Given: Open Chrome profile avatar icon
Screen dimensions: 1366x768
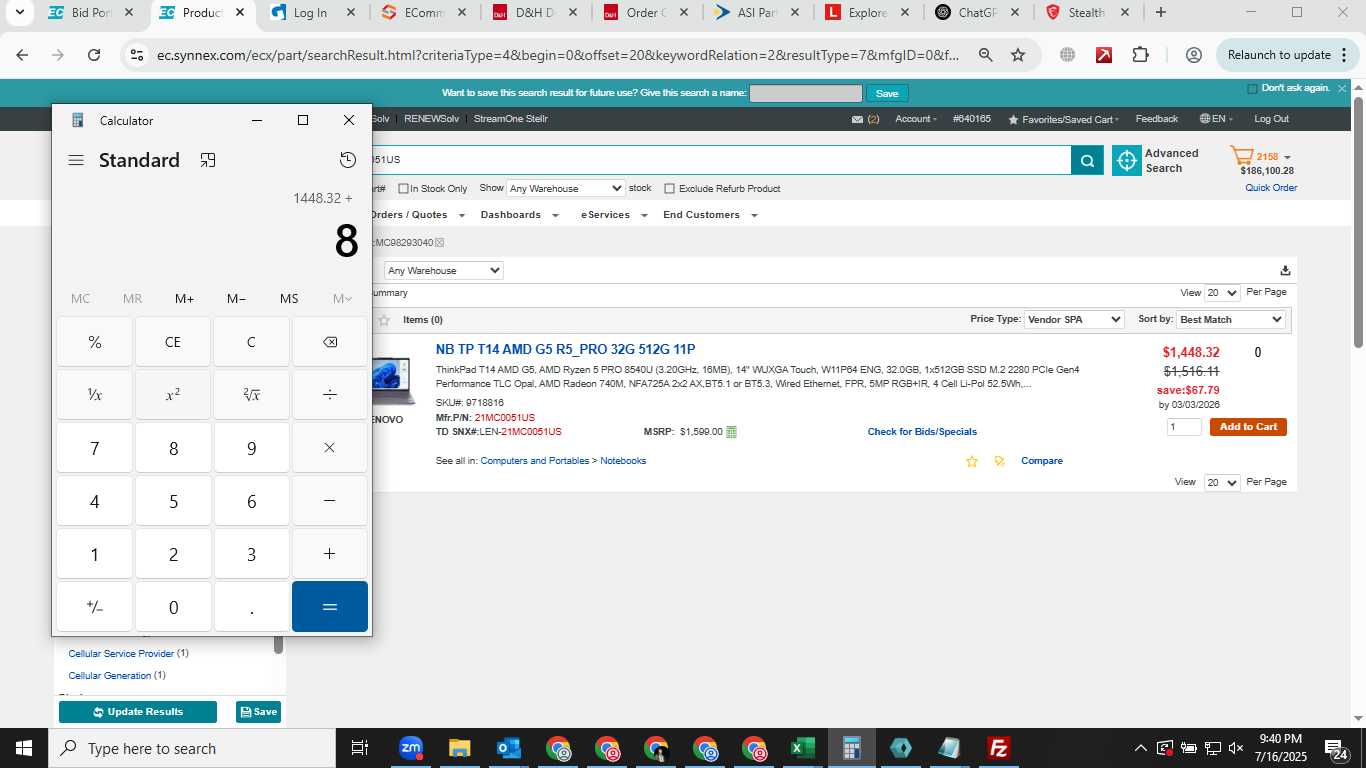Looking at the screenshot, I should (1193, 55).
